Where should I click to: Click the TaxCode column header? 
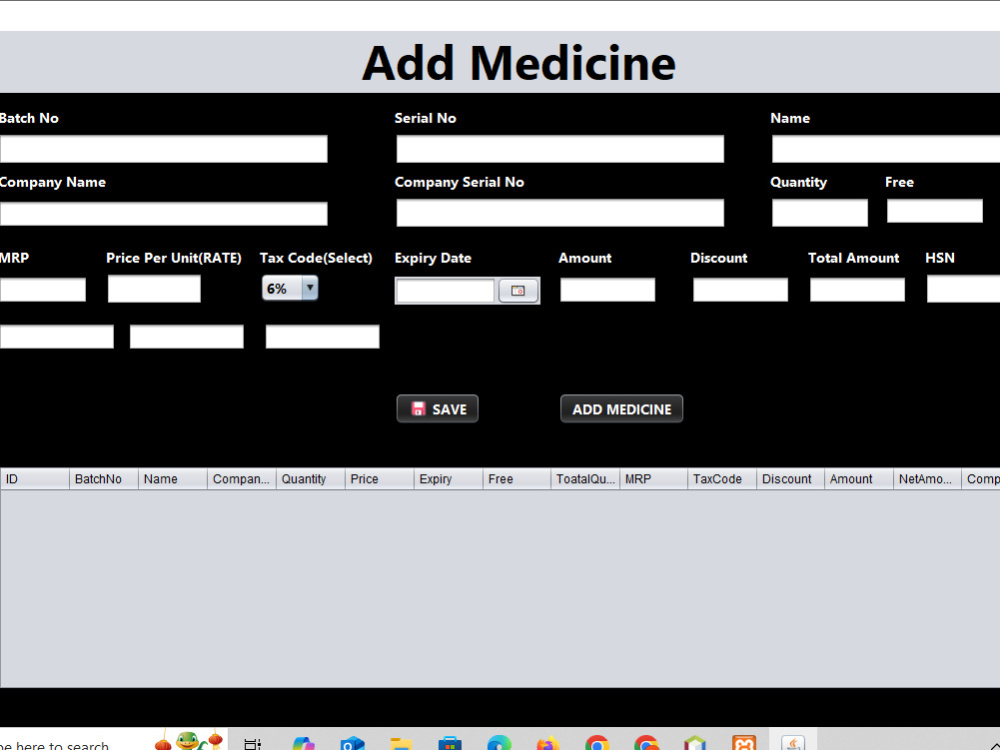pos(722,479)
